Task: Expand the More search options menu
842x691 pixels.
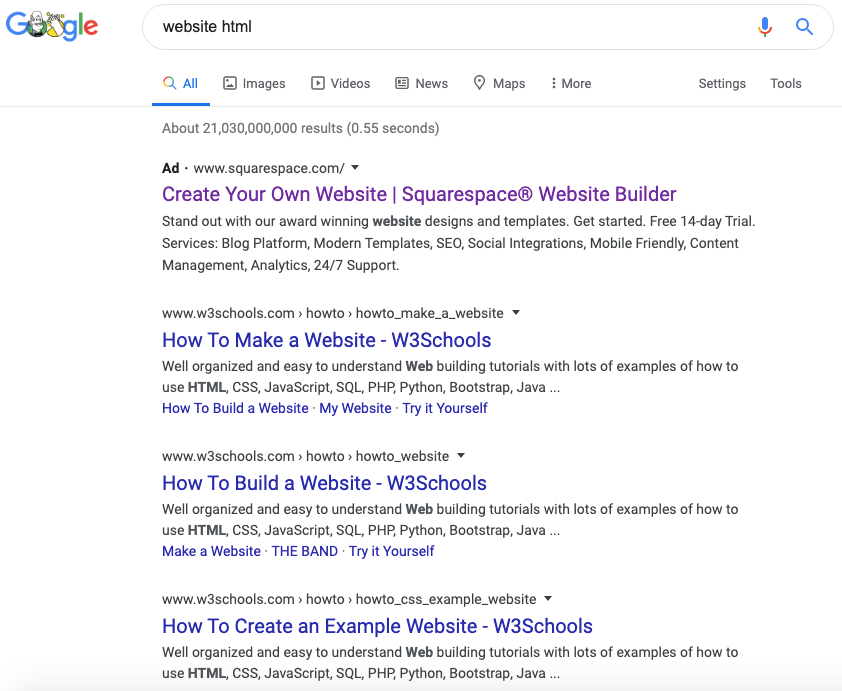Action: tap(570, 84)
